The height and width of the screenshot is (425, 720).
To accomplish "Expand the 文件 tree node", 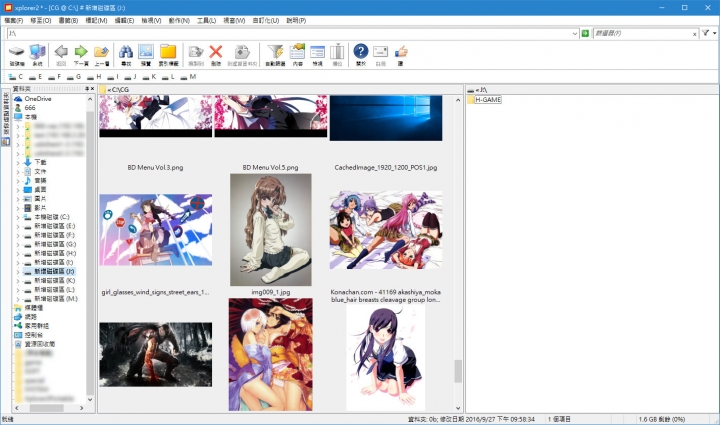I will [x=18, y=172].
